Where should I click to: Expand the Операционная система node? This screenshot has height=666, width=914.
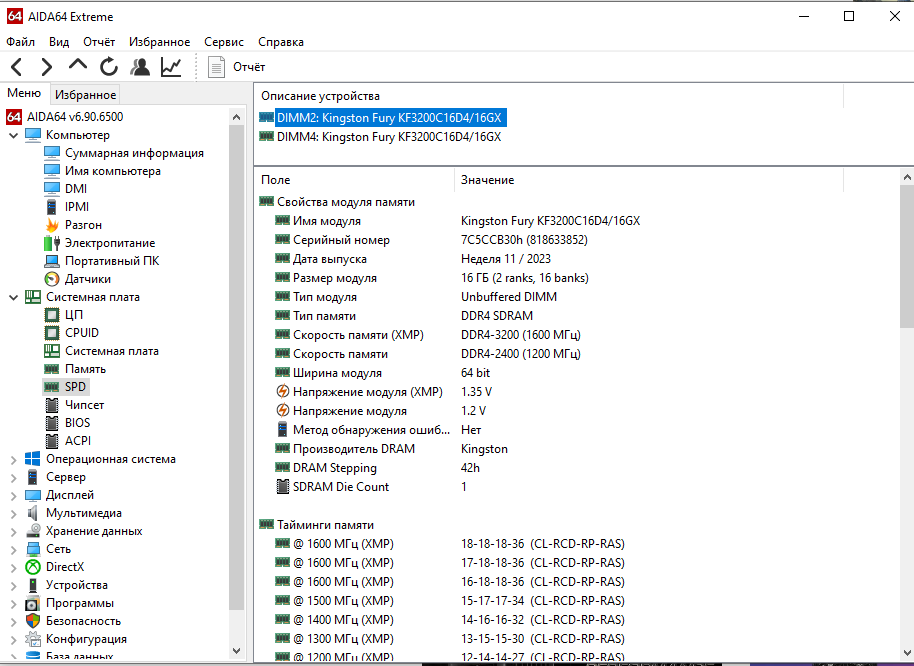point(13,460)
